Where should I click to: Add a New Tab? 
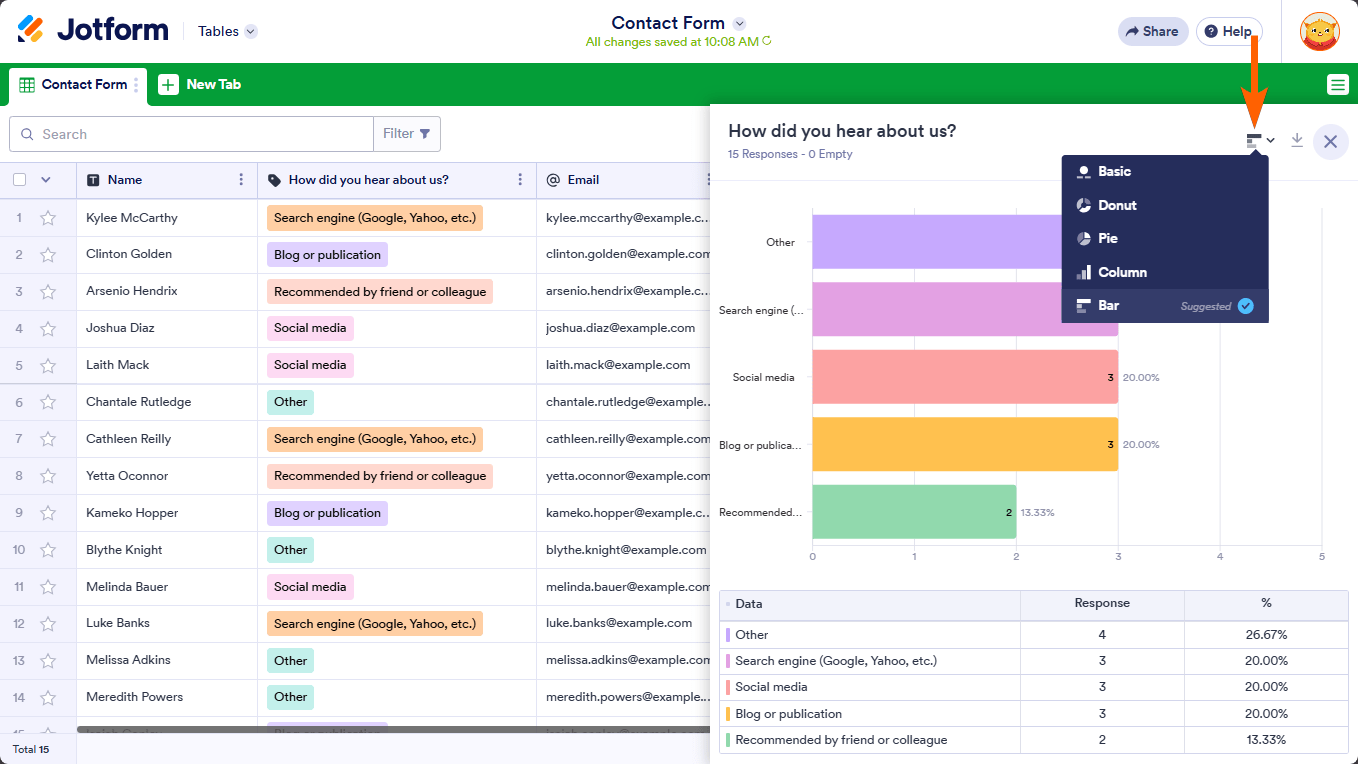200,85
